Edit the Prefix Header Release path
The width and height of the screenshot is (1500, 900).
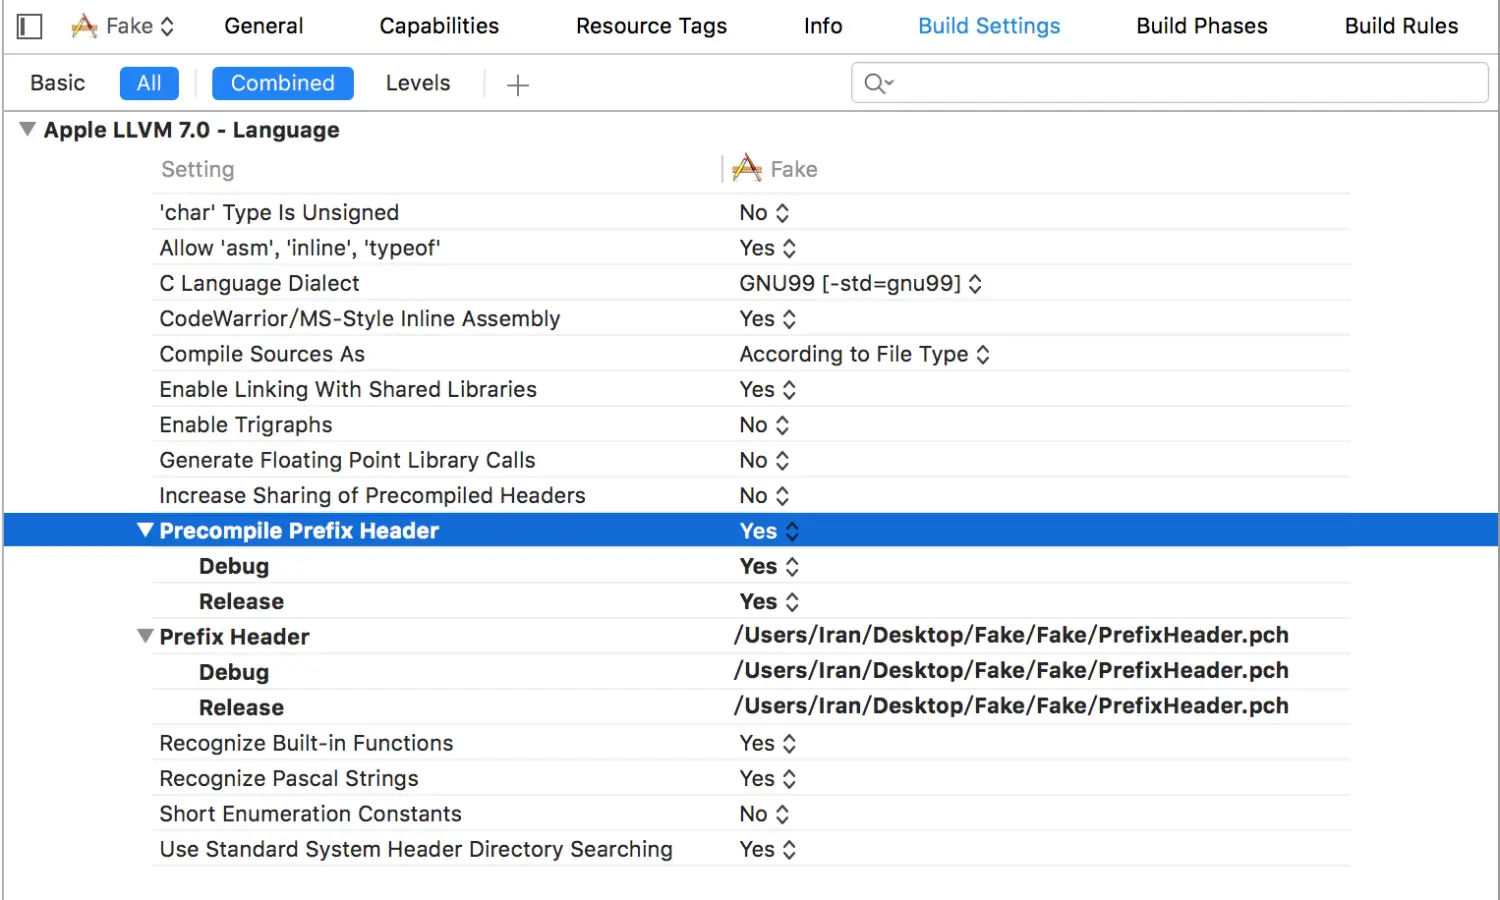point(1011,706)
